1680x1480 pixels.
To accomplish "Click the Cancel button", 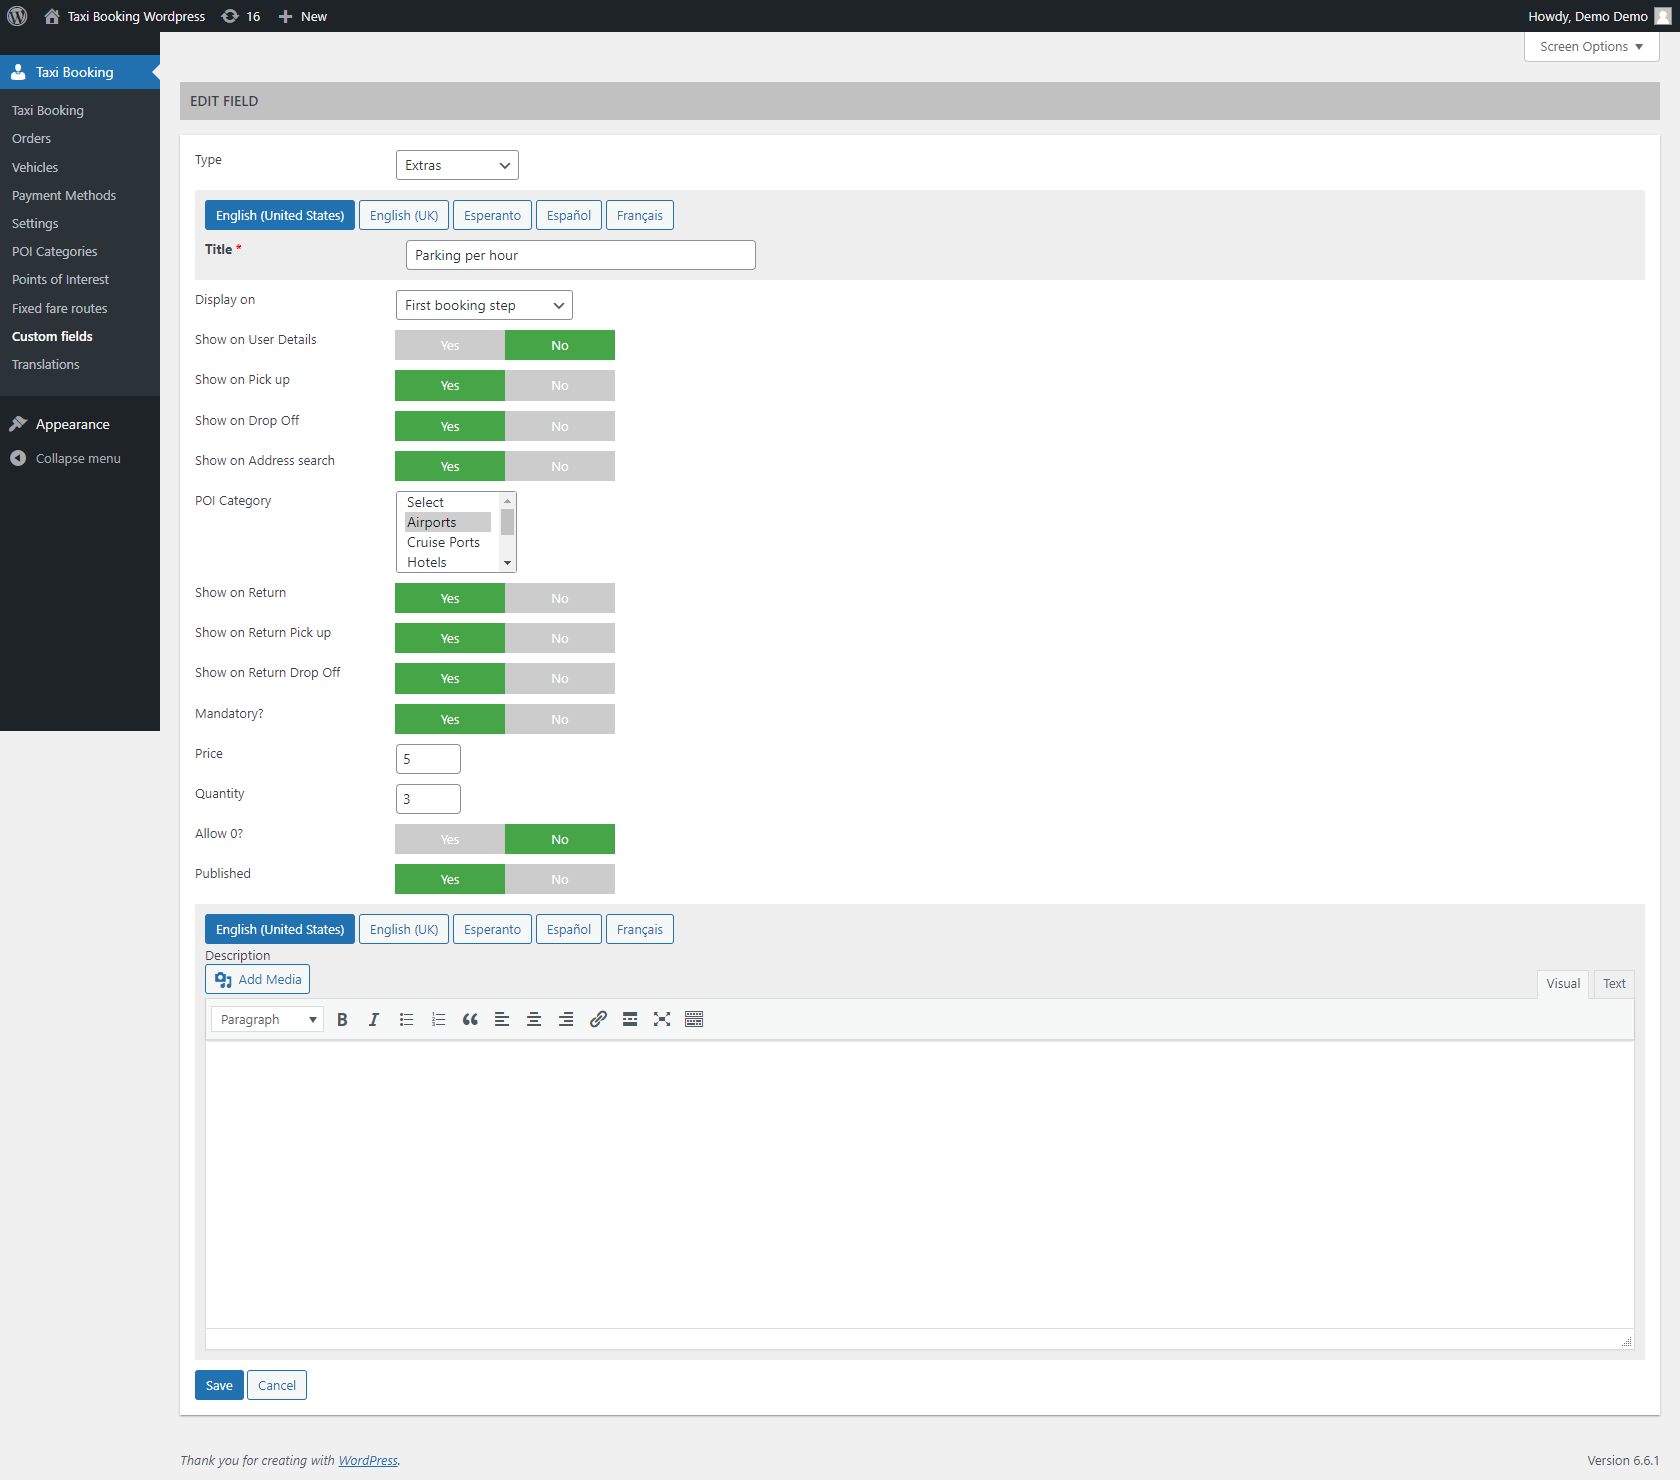I will coord(277,1385).
